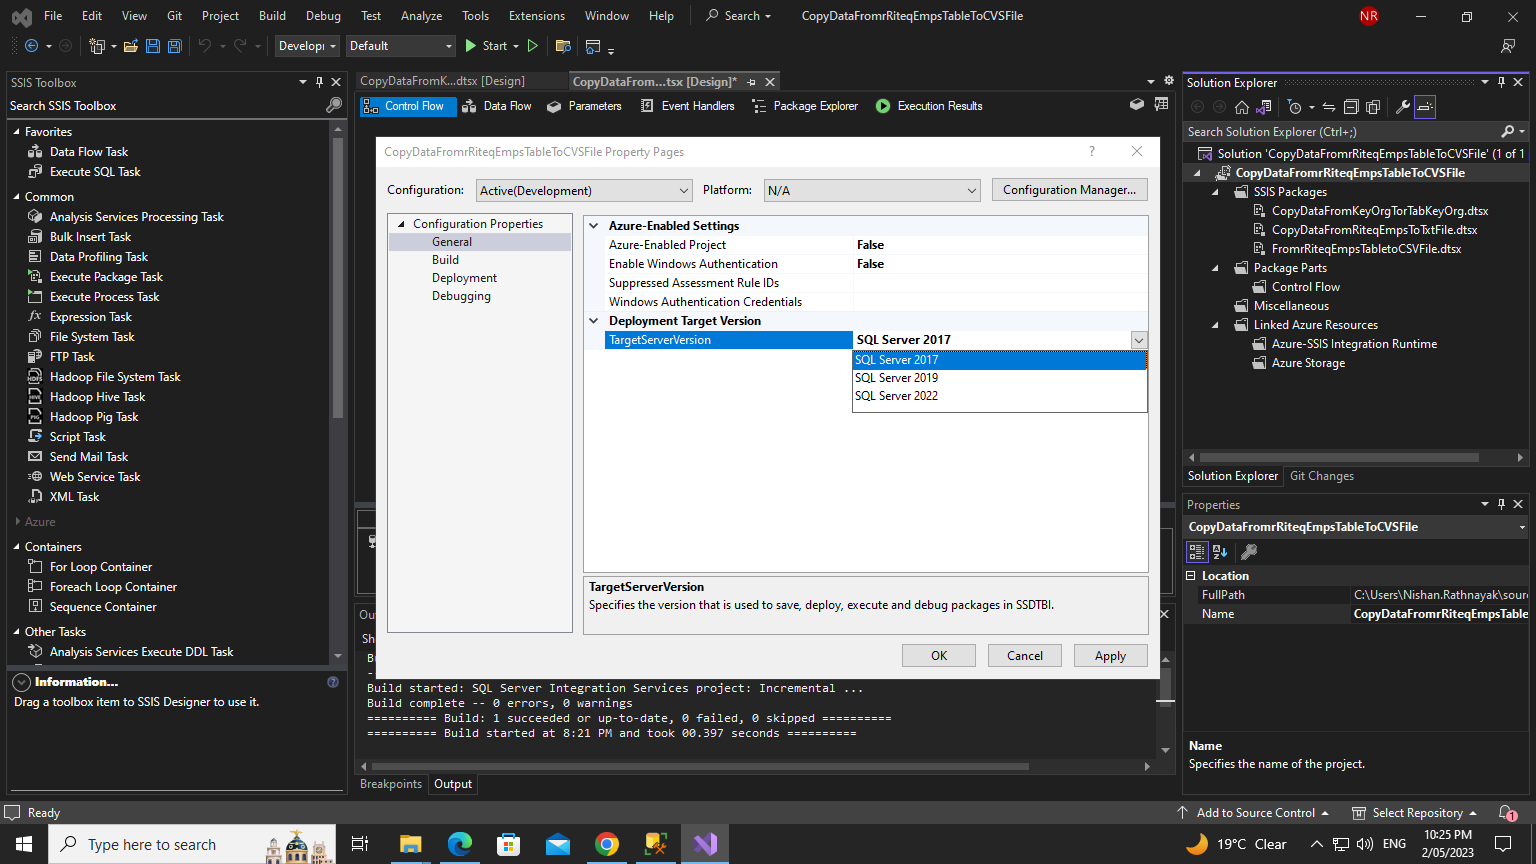Click the Variables icon in designer toolbar
Viewport: 1536px width, 864px height.
point(1161,105)
